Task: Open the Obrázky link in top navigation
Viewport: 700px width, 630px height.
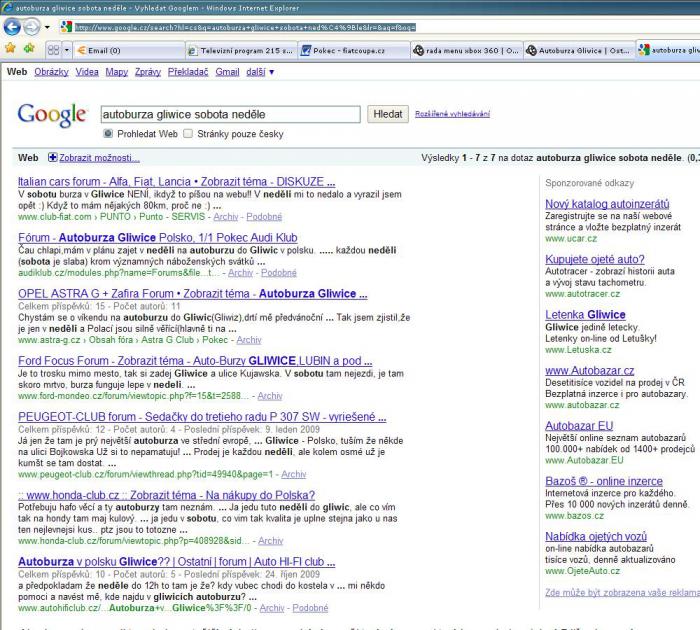Action: point(52,72)
